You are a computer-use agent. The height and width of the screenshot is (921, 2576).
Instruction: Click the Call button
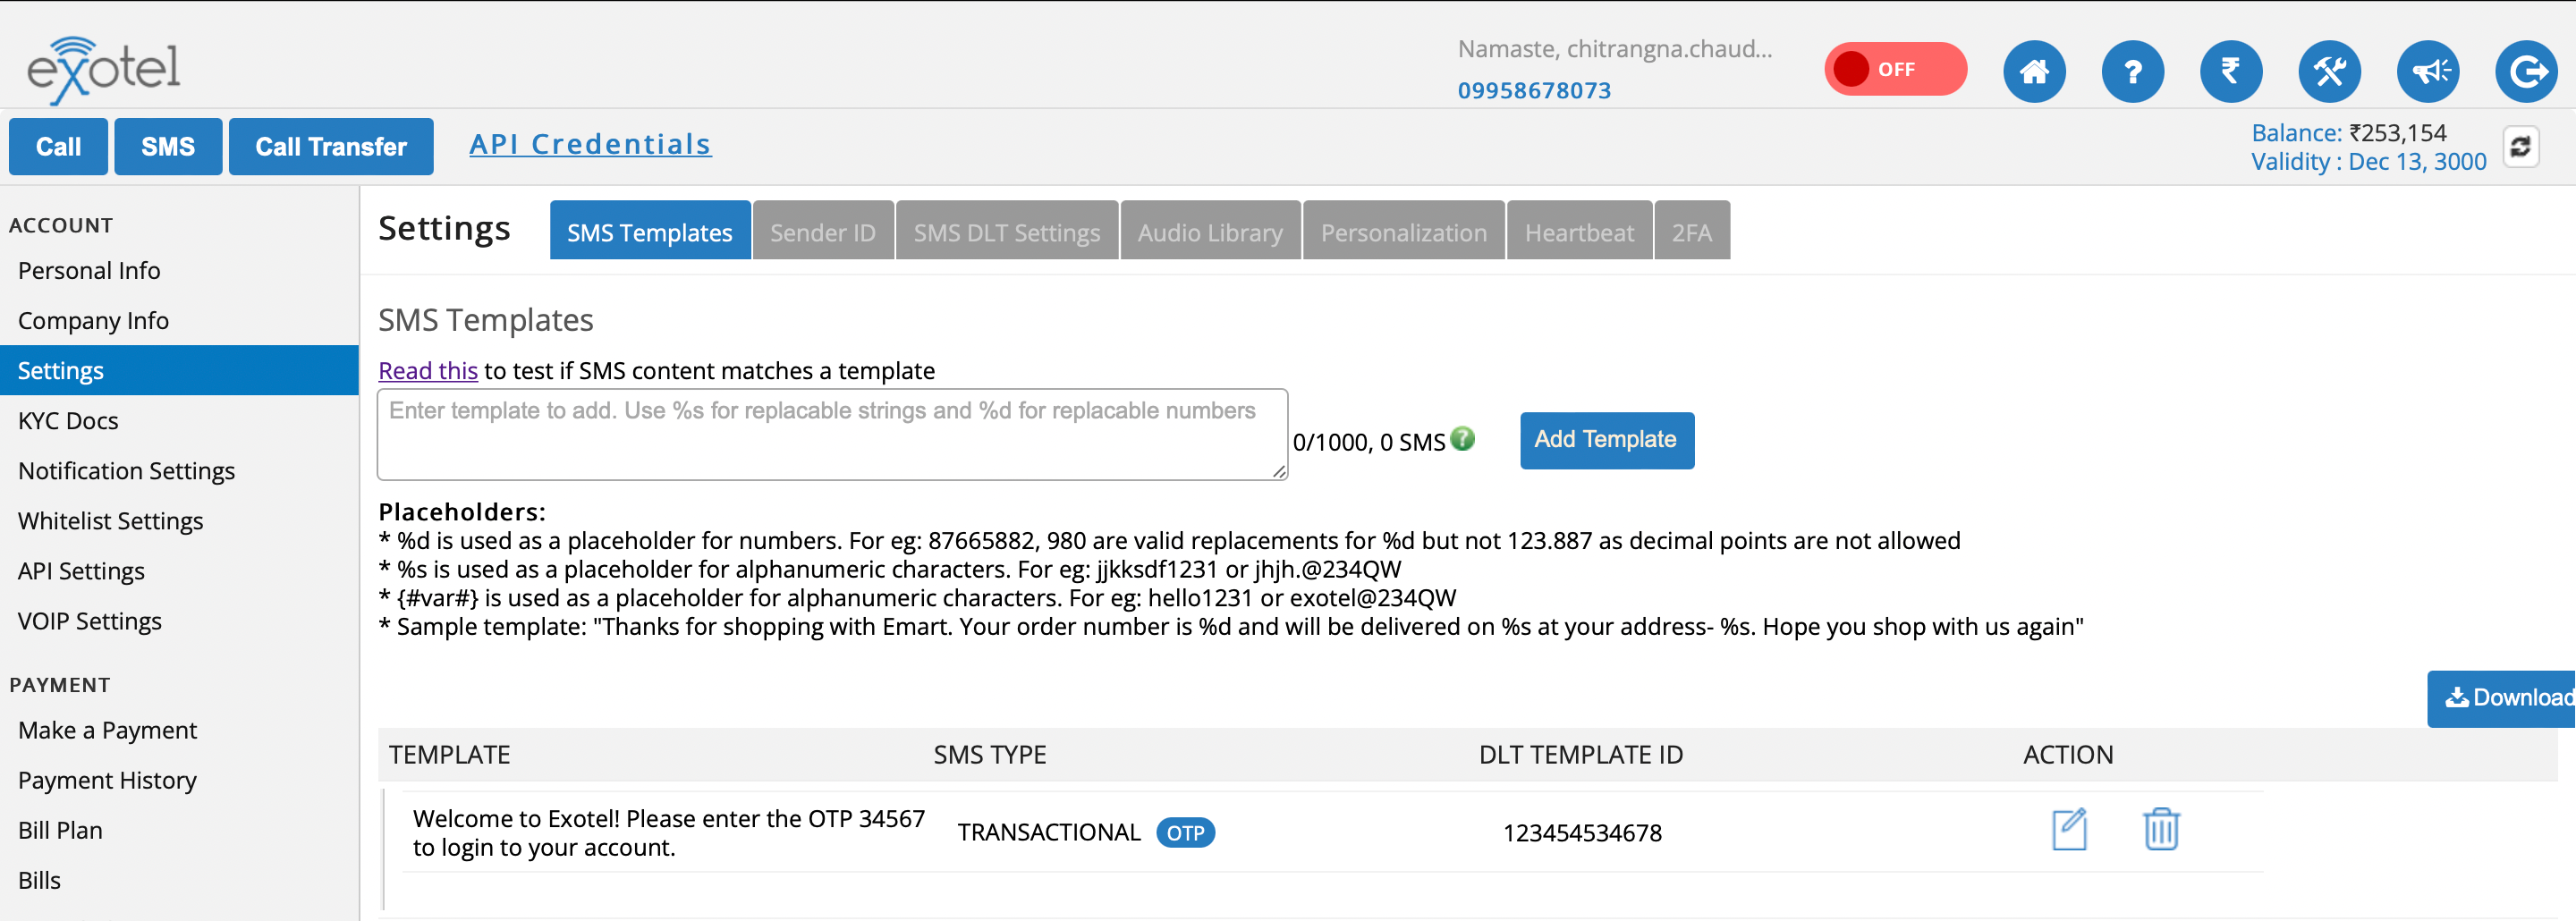[x=58, y=147]
